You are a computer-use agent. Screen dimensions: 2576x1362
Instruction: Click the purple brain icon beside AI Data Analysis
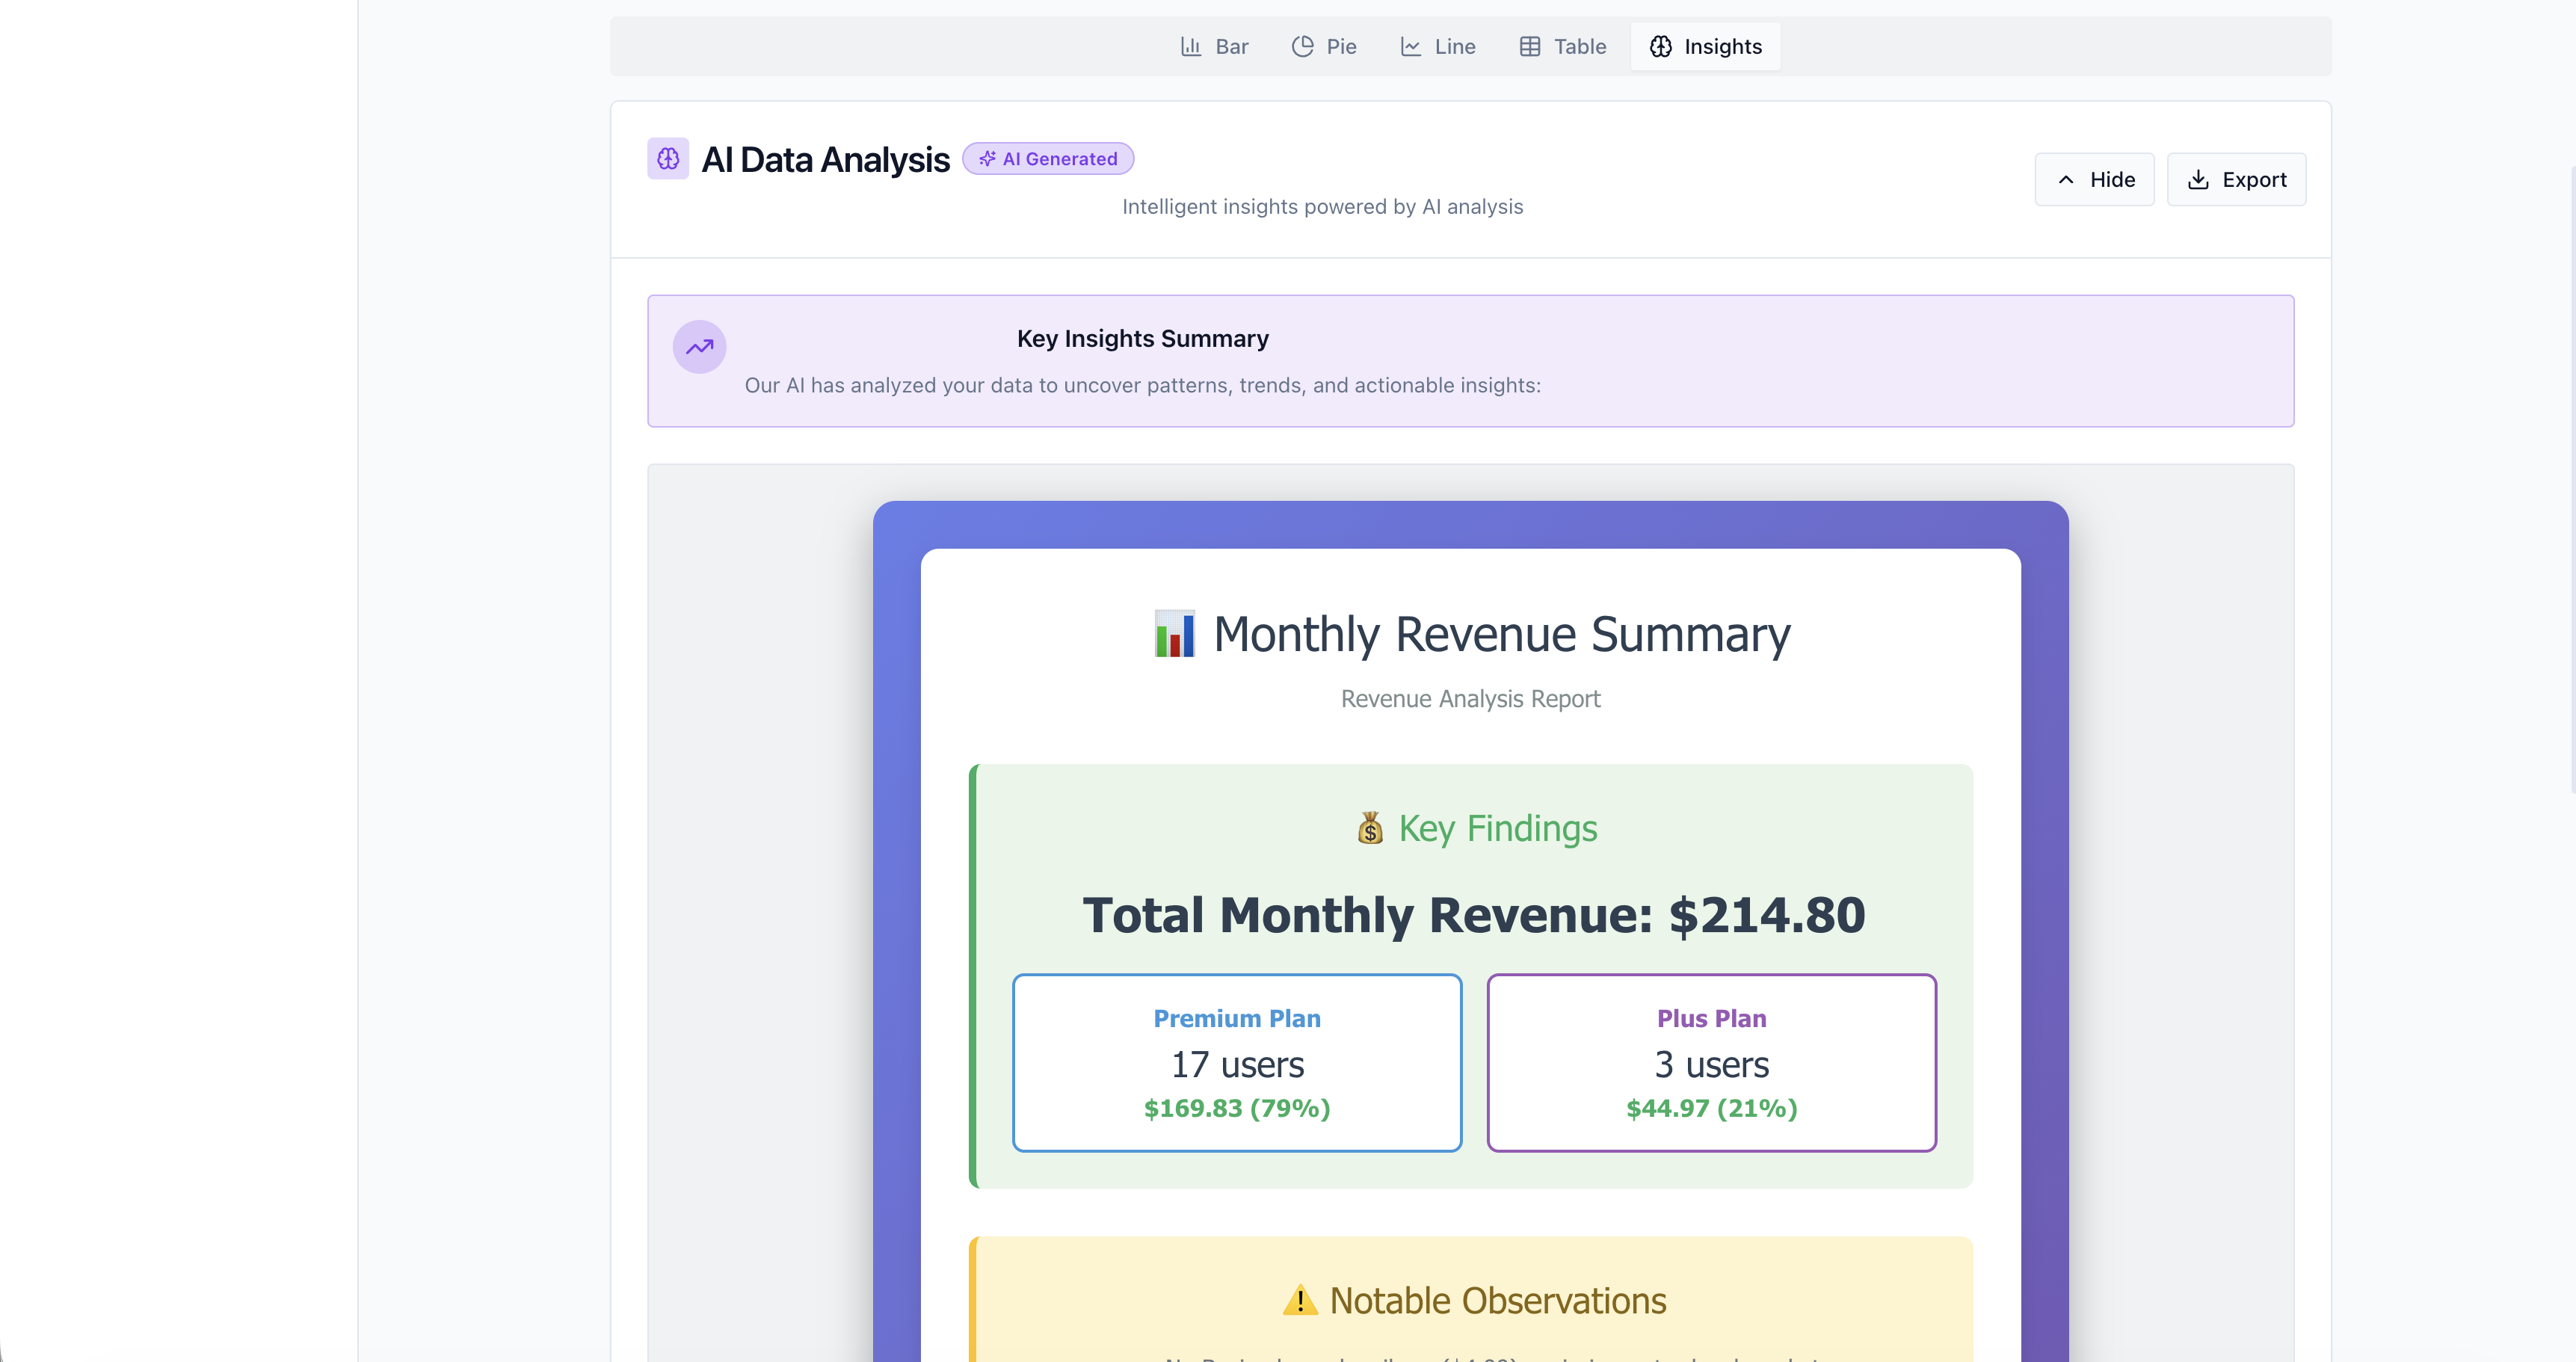point(668,159)
